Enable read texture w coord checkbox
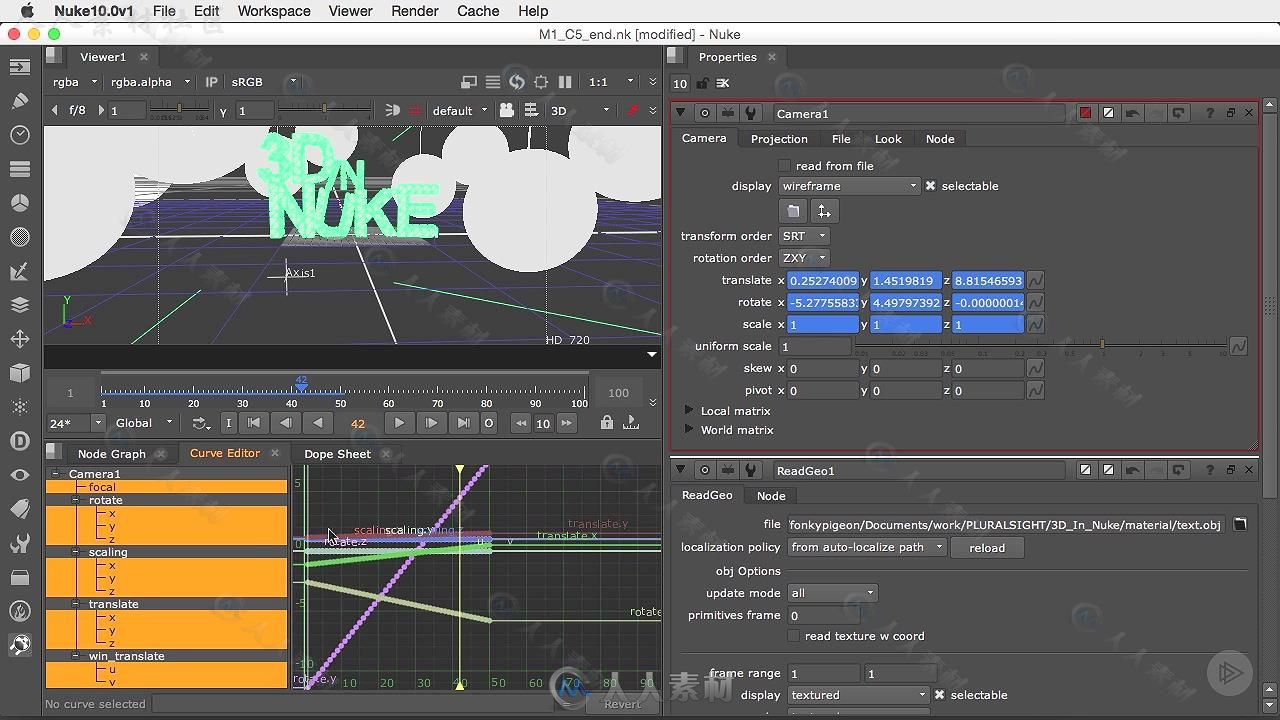 (794, 636)
